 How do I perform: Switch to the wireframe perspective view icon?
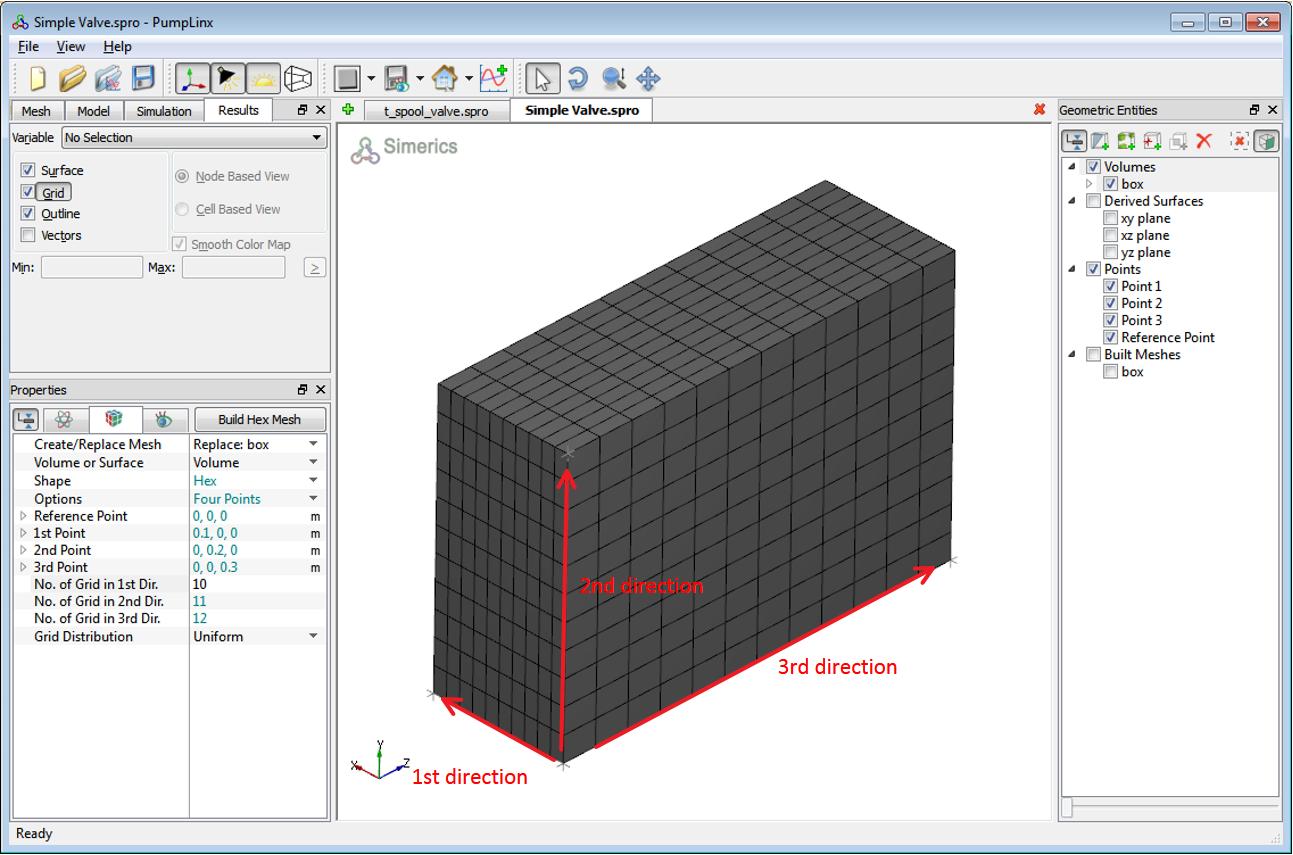(298, 78)
